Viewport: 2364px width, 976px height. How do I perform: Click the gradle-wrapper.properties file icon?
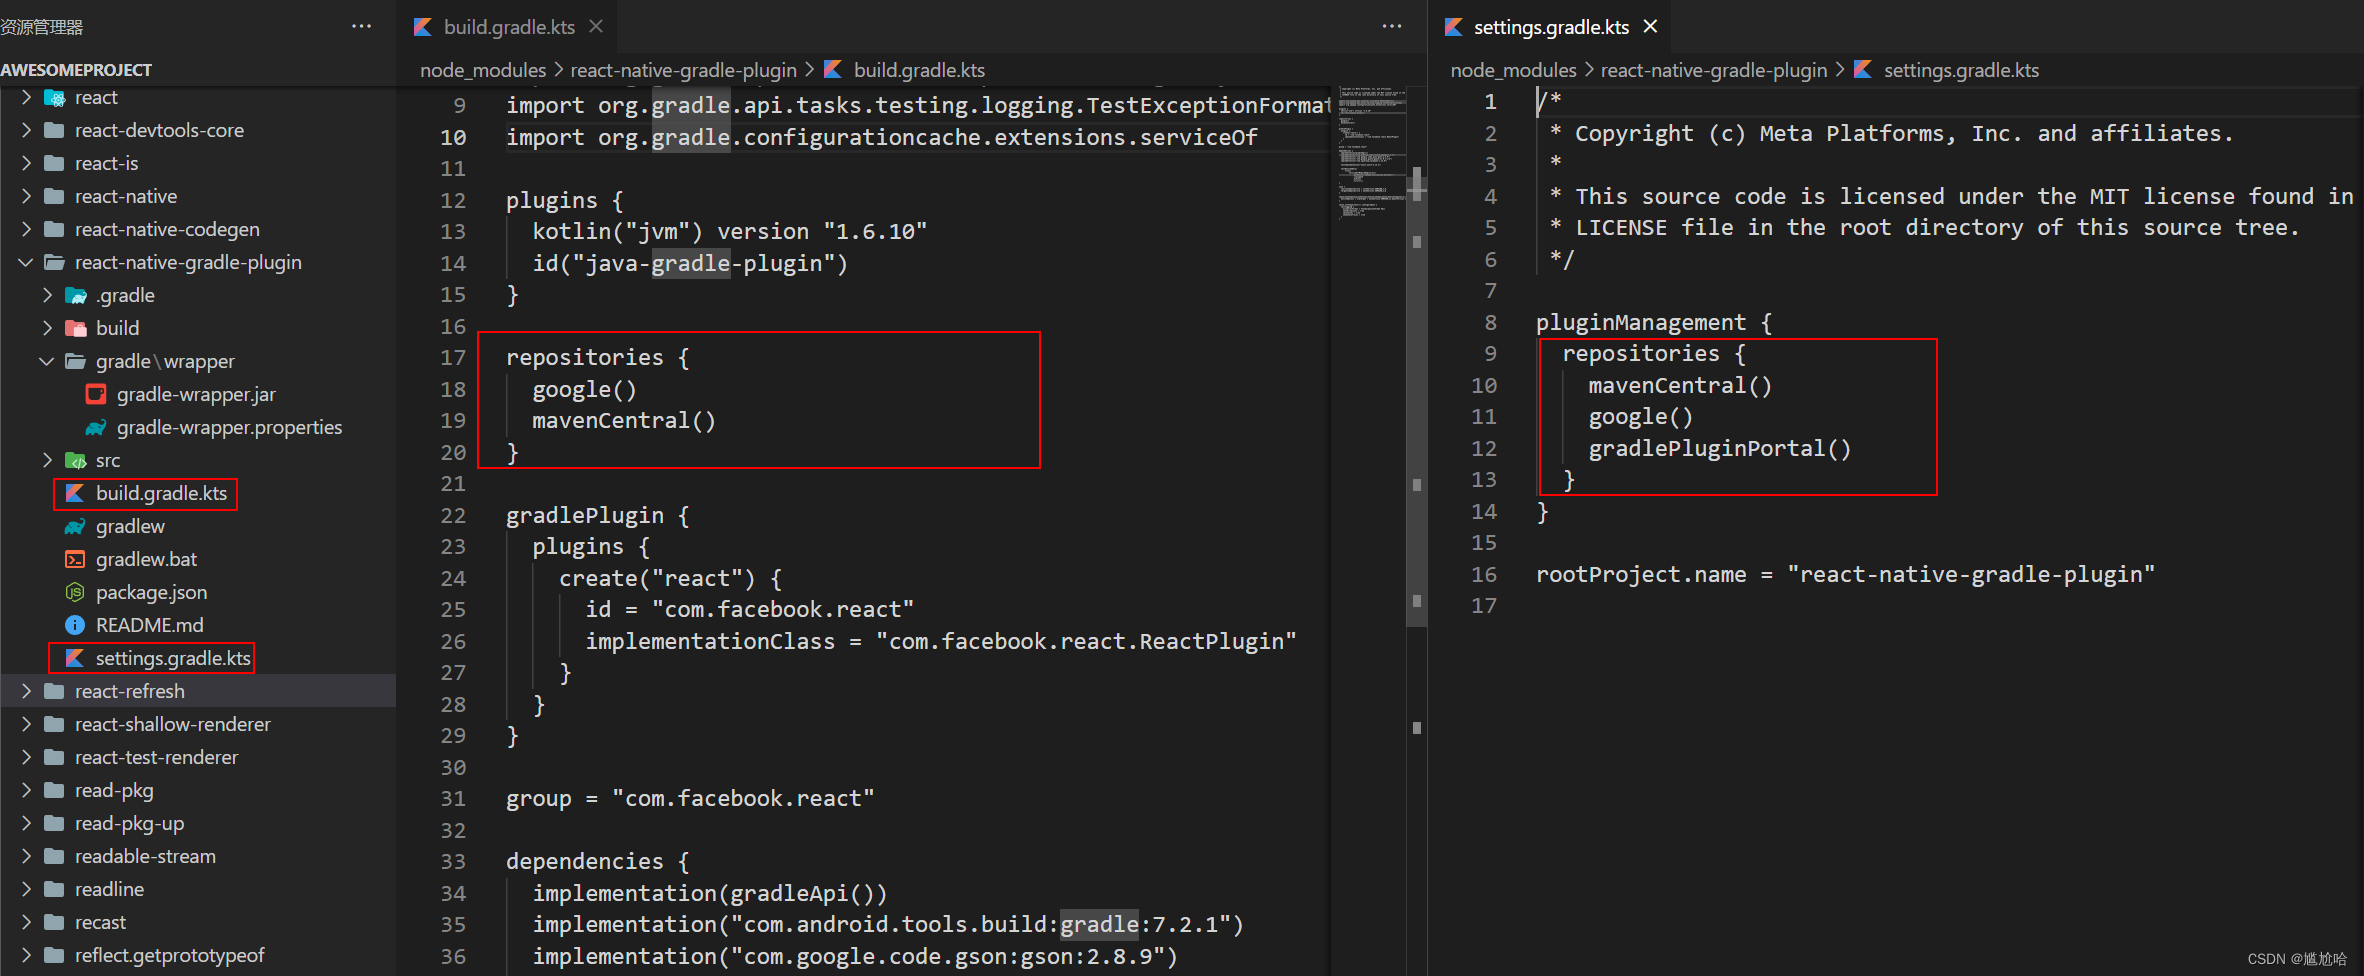coord(95,427)
